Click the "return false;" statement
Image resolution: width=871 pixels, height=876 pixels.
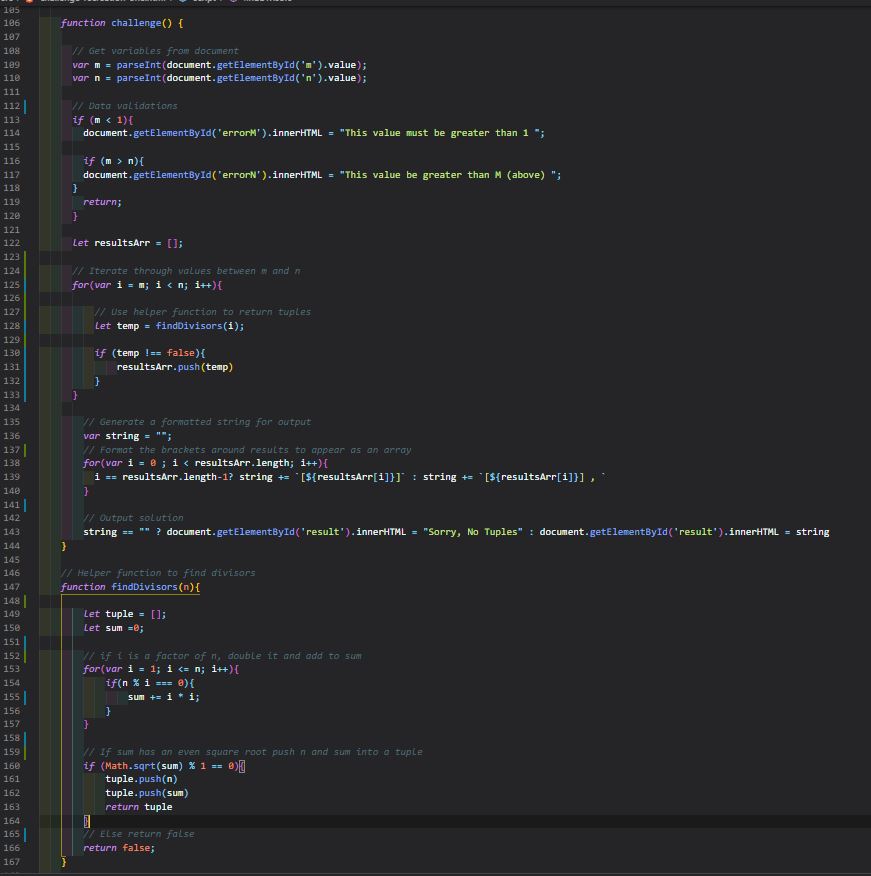[x=119, y=848]
